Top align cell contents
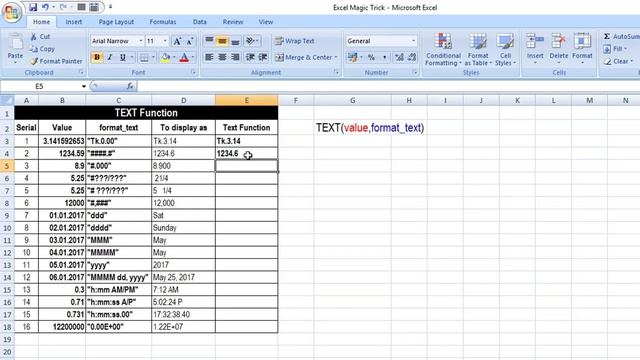The image size is (640, 360). (209, 41)
